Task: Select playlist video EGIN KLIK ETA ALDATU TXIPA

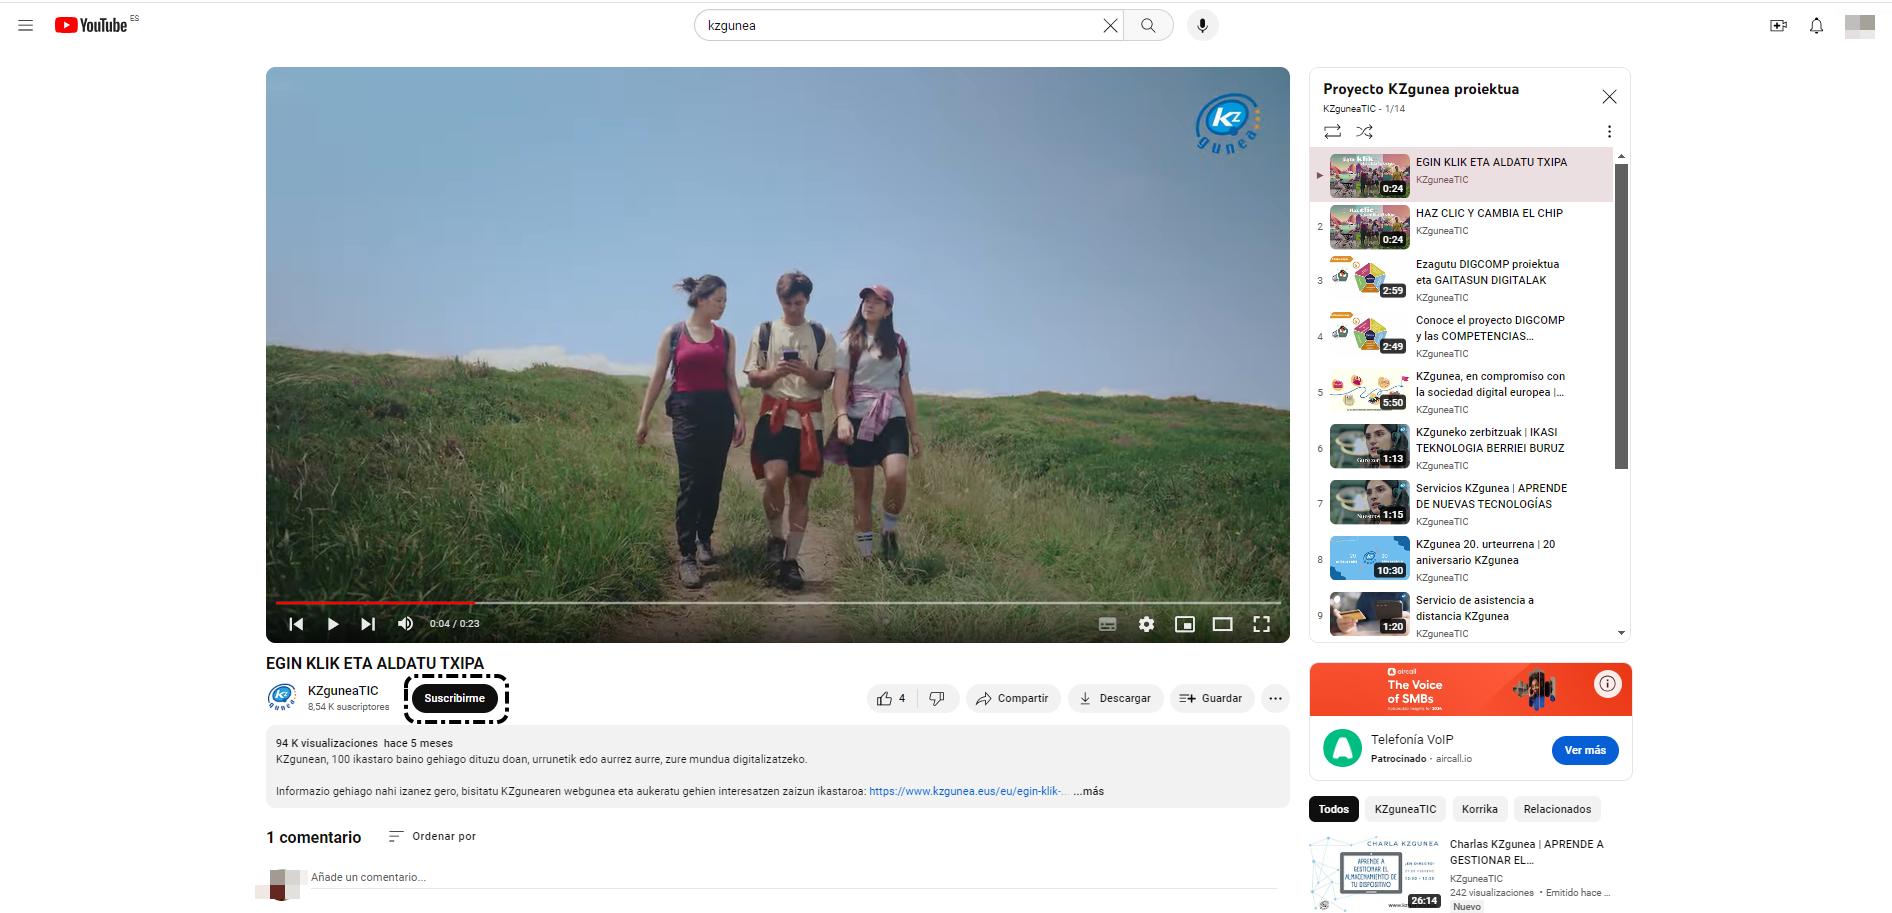Action: [1461, 175]
